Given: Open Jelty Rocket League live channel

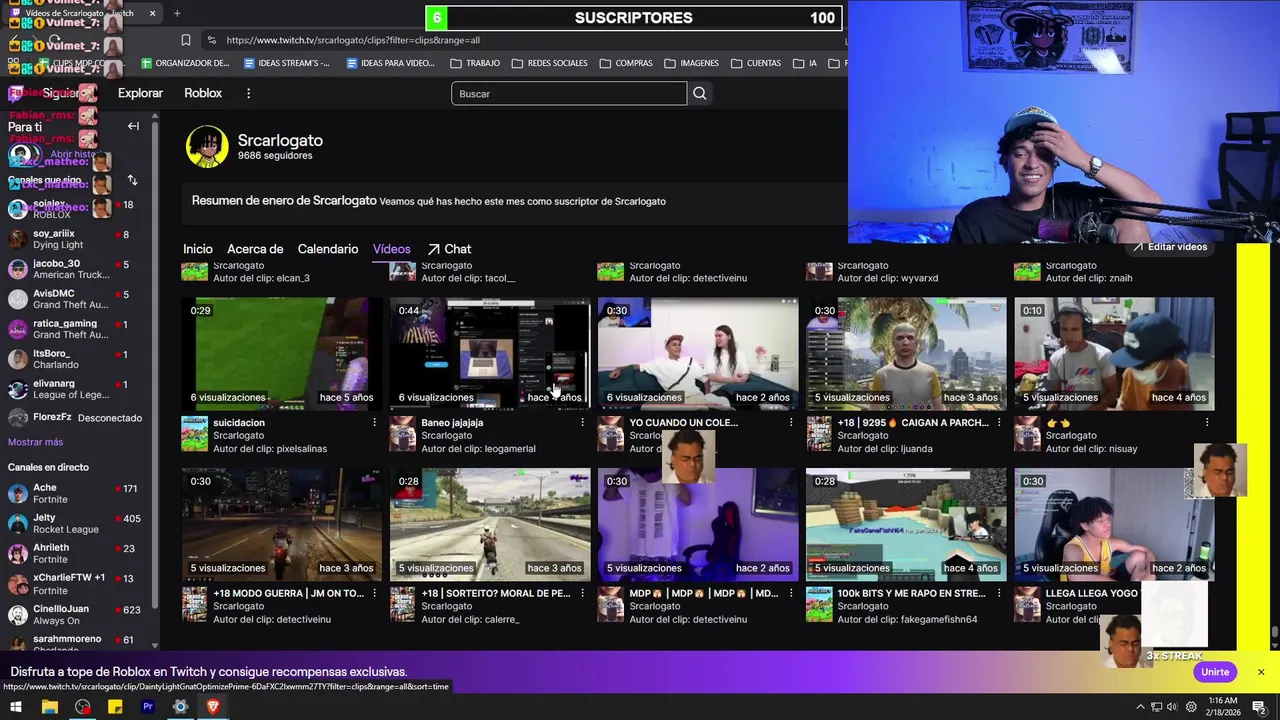Looking at the screenshot, I should pos(76,524).
